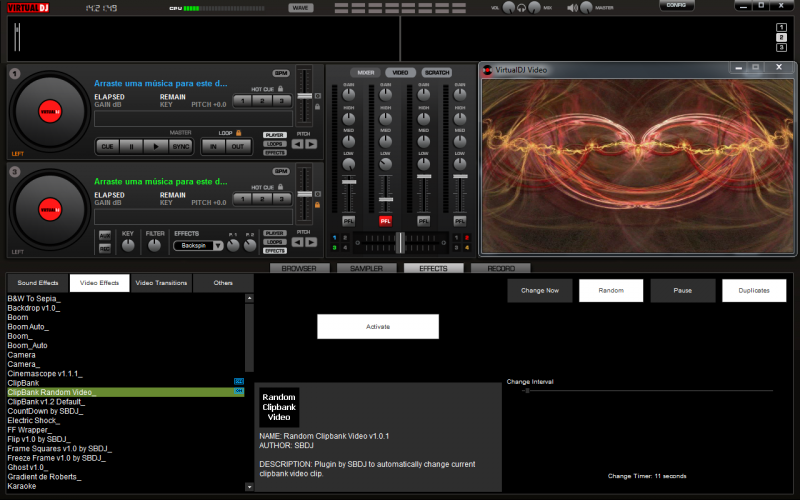Click effect parameter P.2 knob on deck 3
Image resolution: width=800 pixels, height=500 pixels.
click(249, 246)
